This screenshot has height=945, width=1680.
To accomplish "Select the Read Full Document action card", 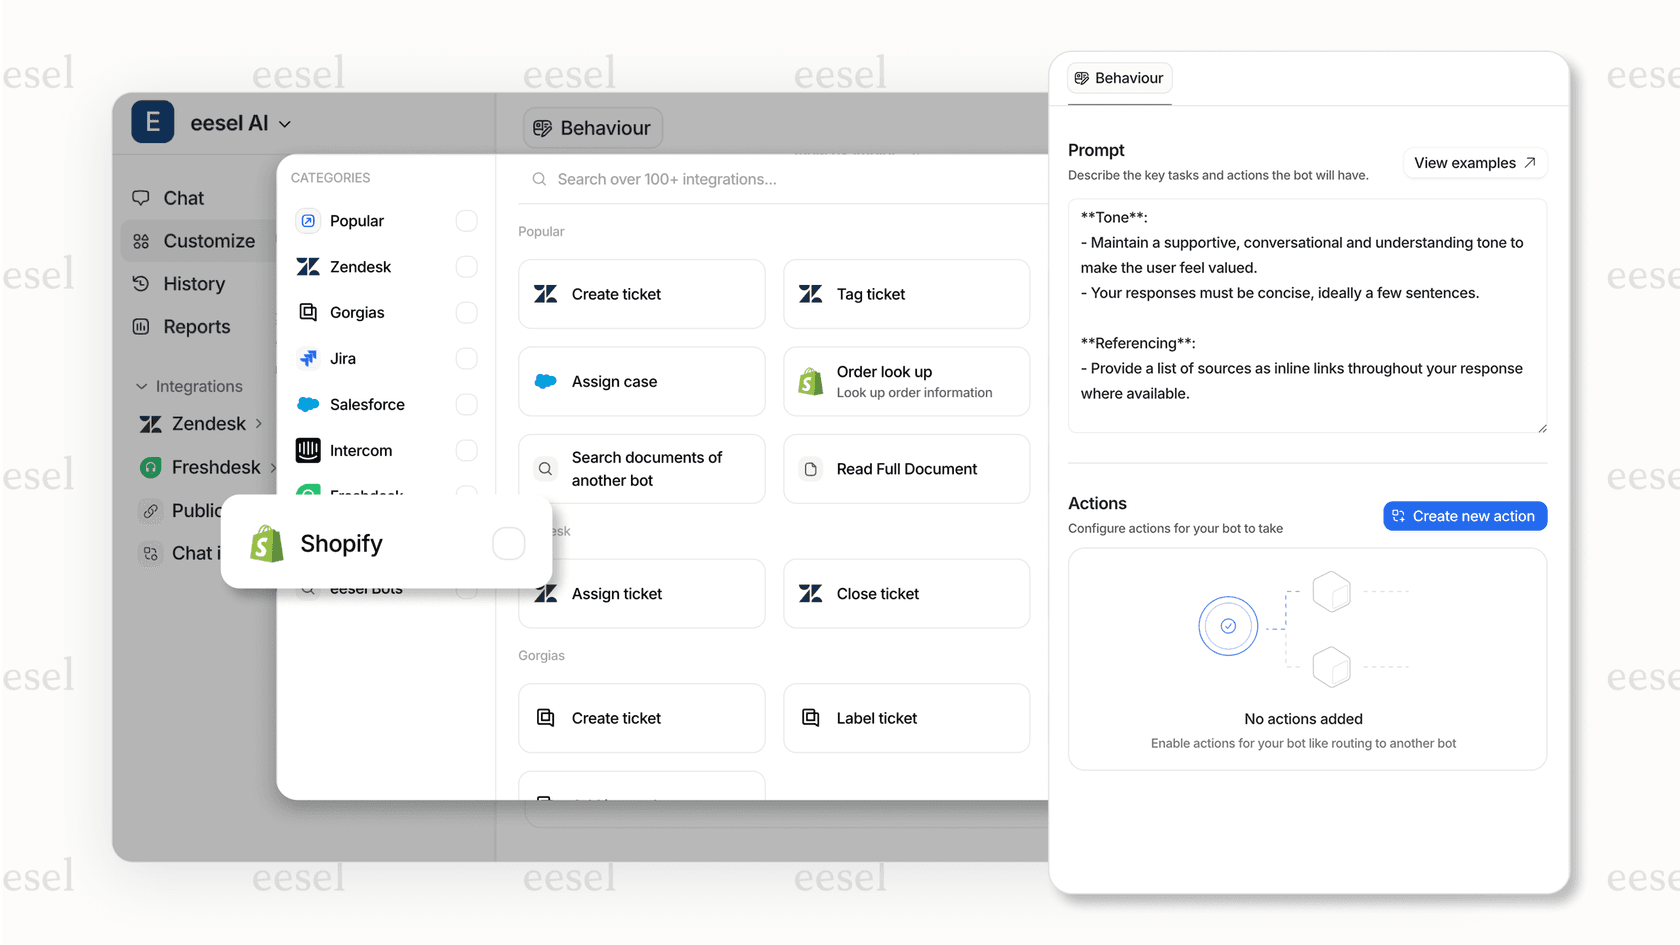I will click(906, 468).
